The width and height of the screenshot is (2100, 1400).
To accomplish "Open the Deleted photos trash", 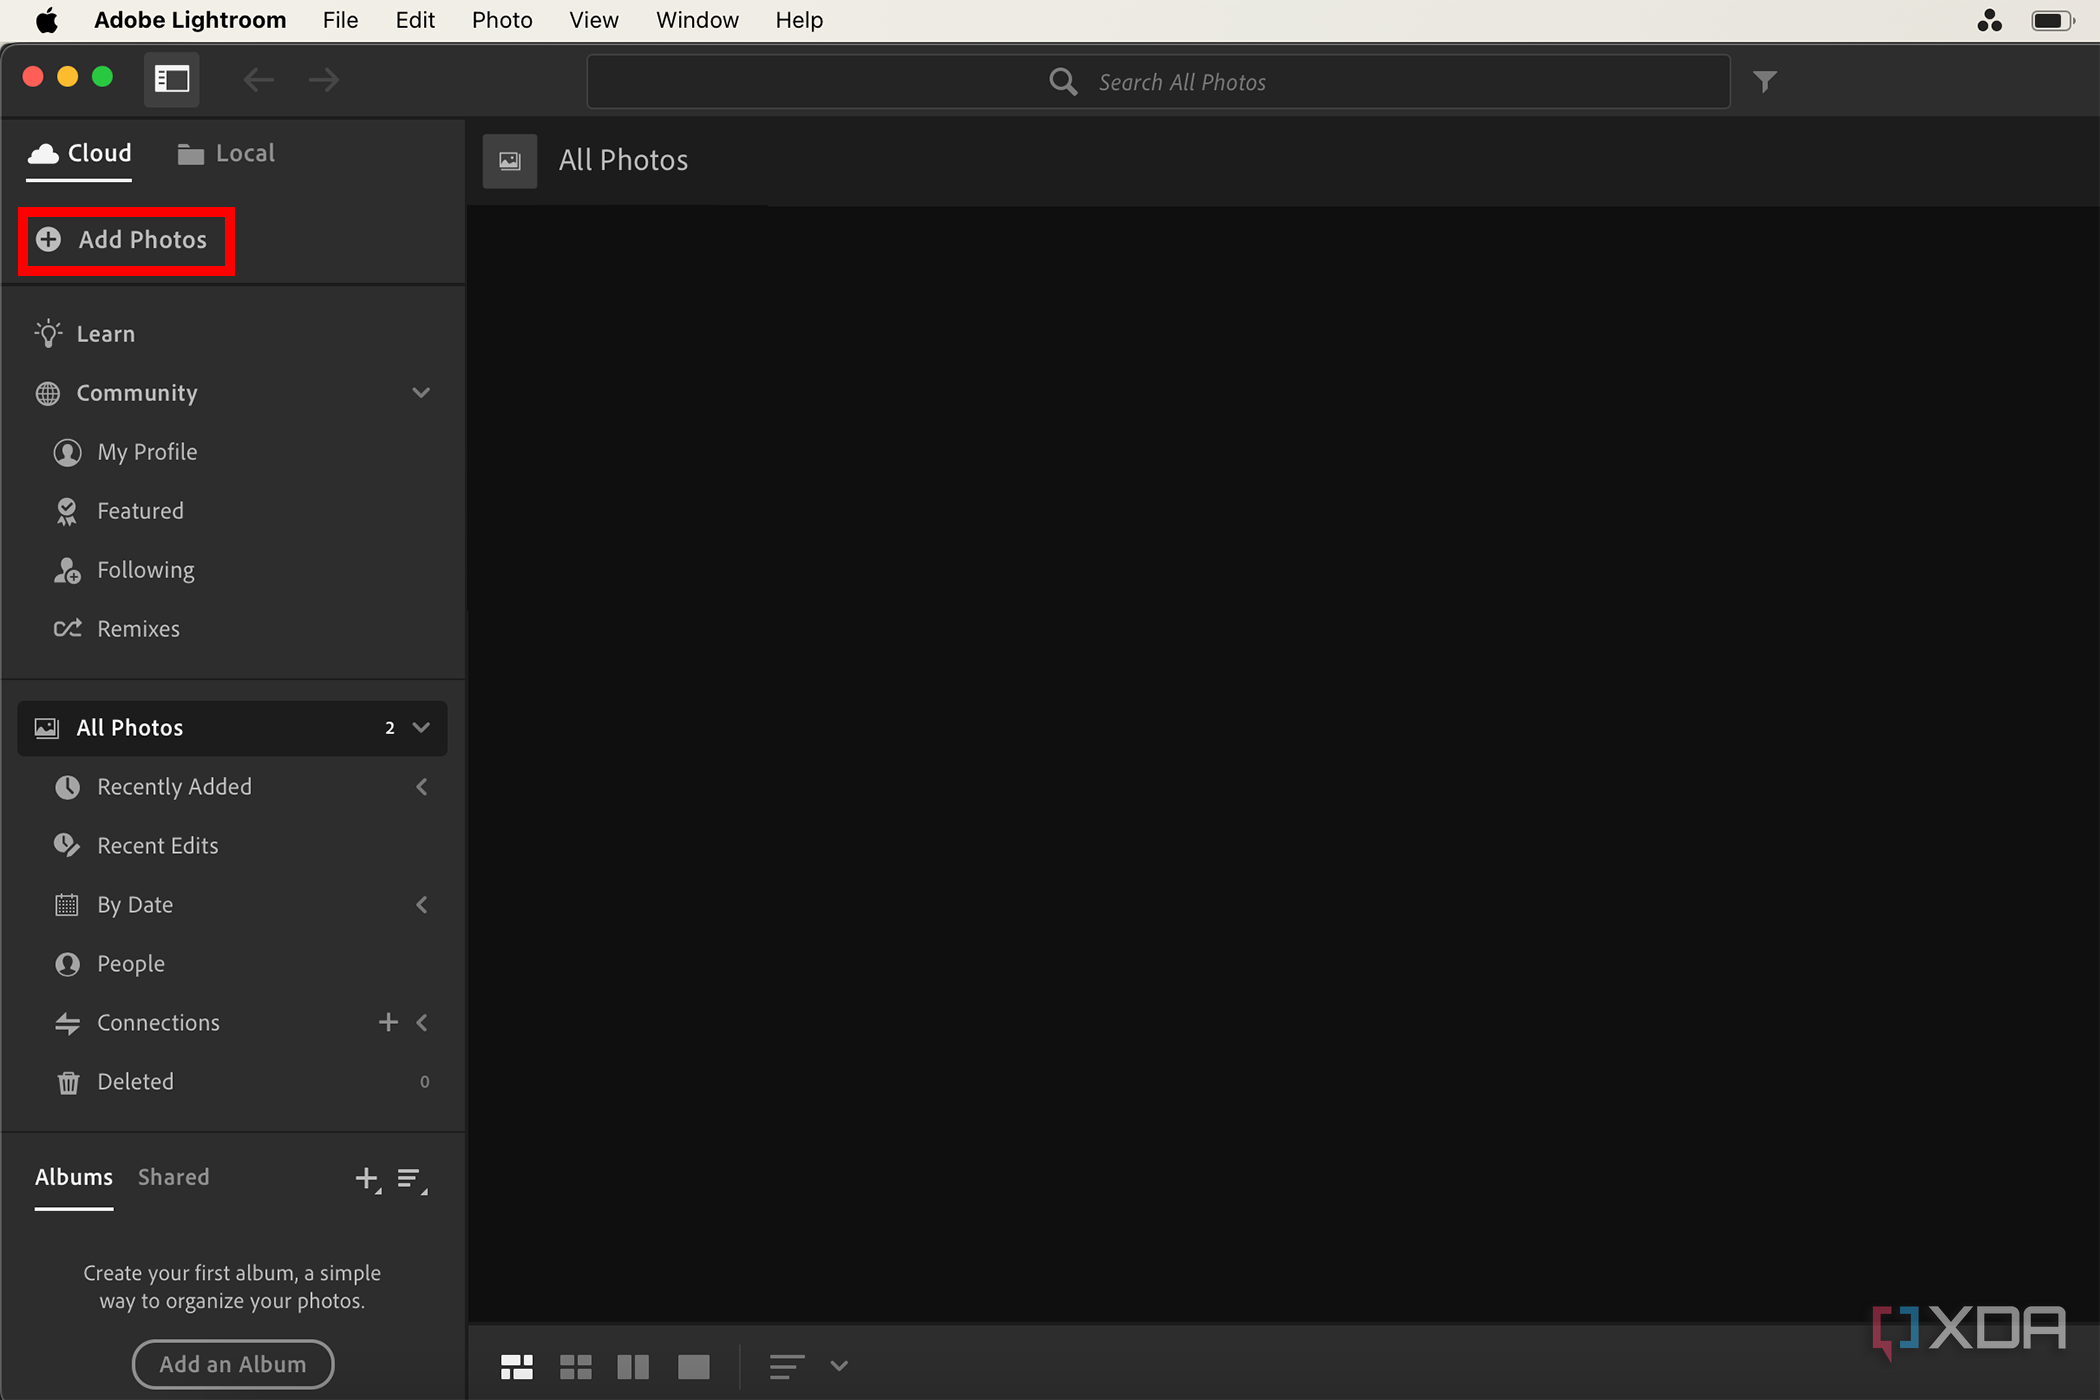I will click(x=135, y=1081).
